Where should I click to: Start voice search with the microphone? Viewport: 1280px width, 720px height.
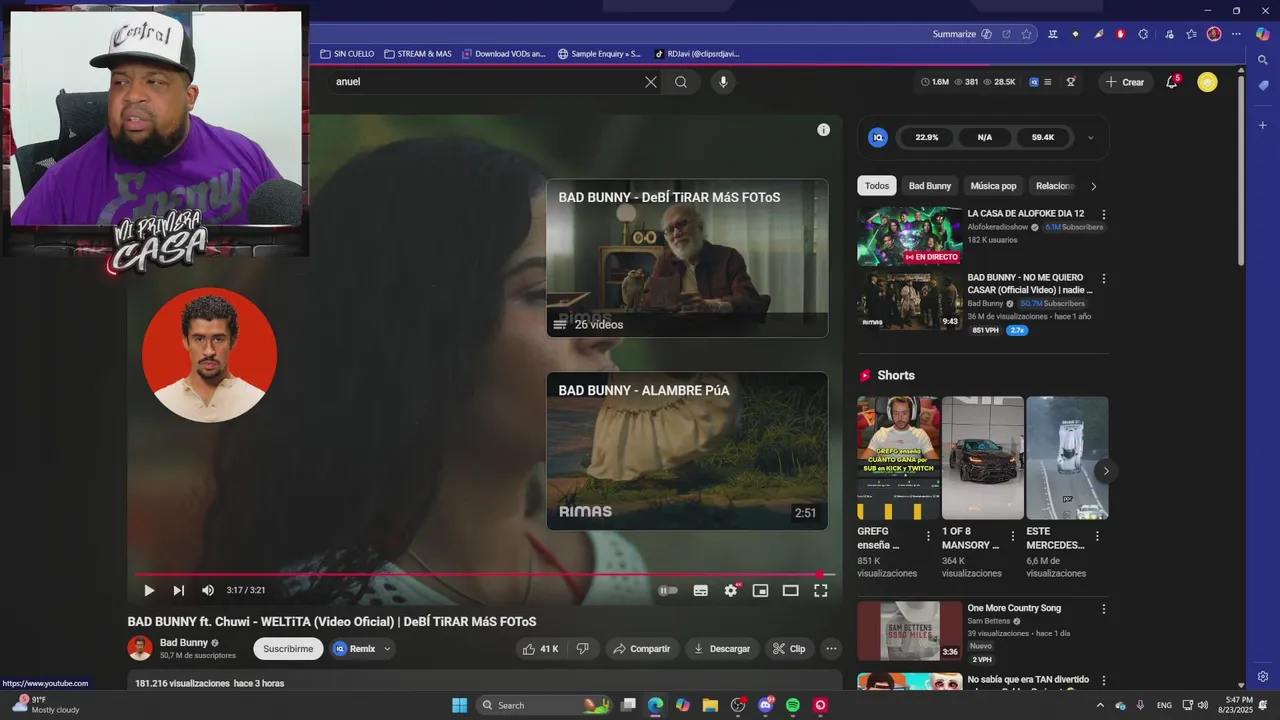pyautogui.click(x=723, y=82)
